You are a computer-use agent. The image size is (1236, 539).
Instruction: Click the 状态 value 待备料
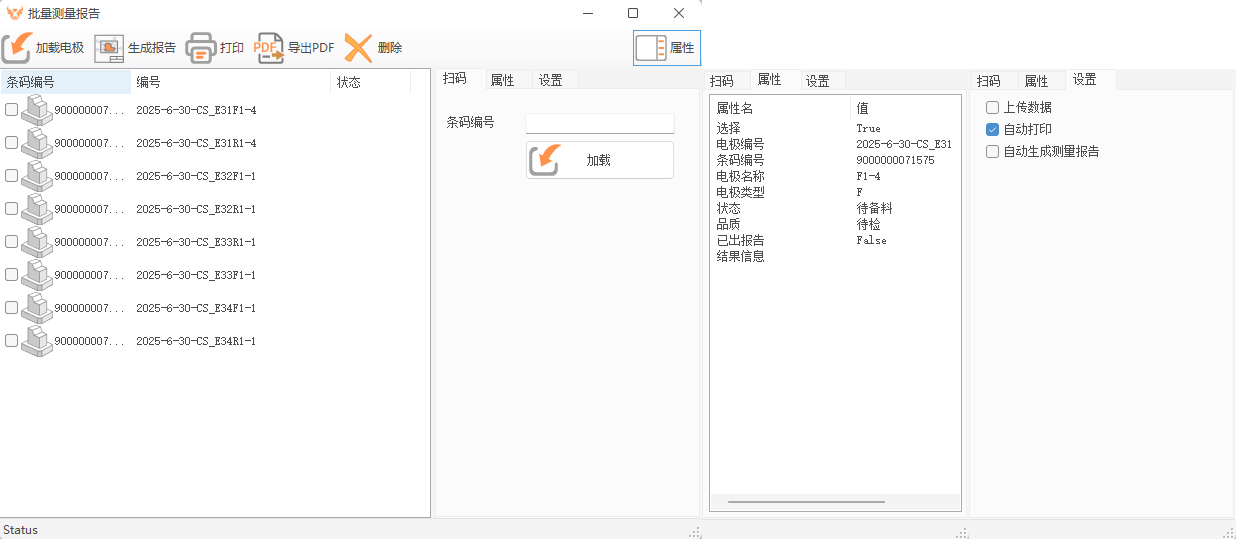874,208
